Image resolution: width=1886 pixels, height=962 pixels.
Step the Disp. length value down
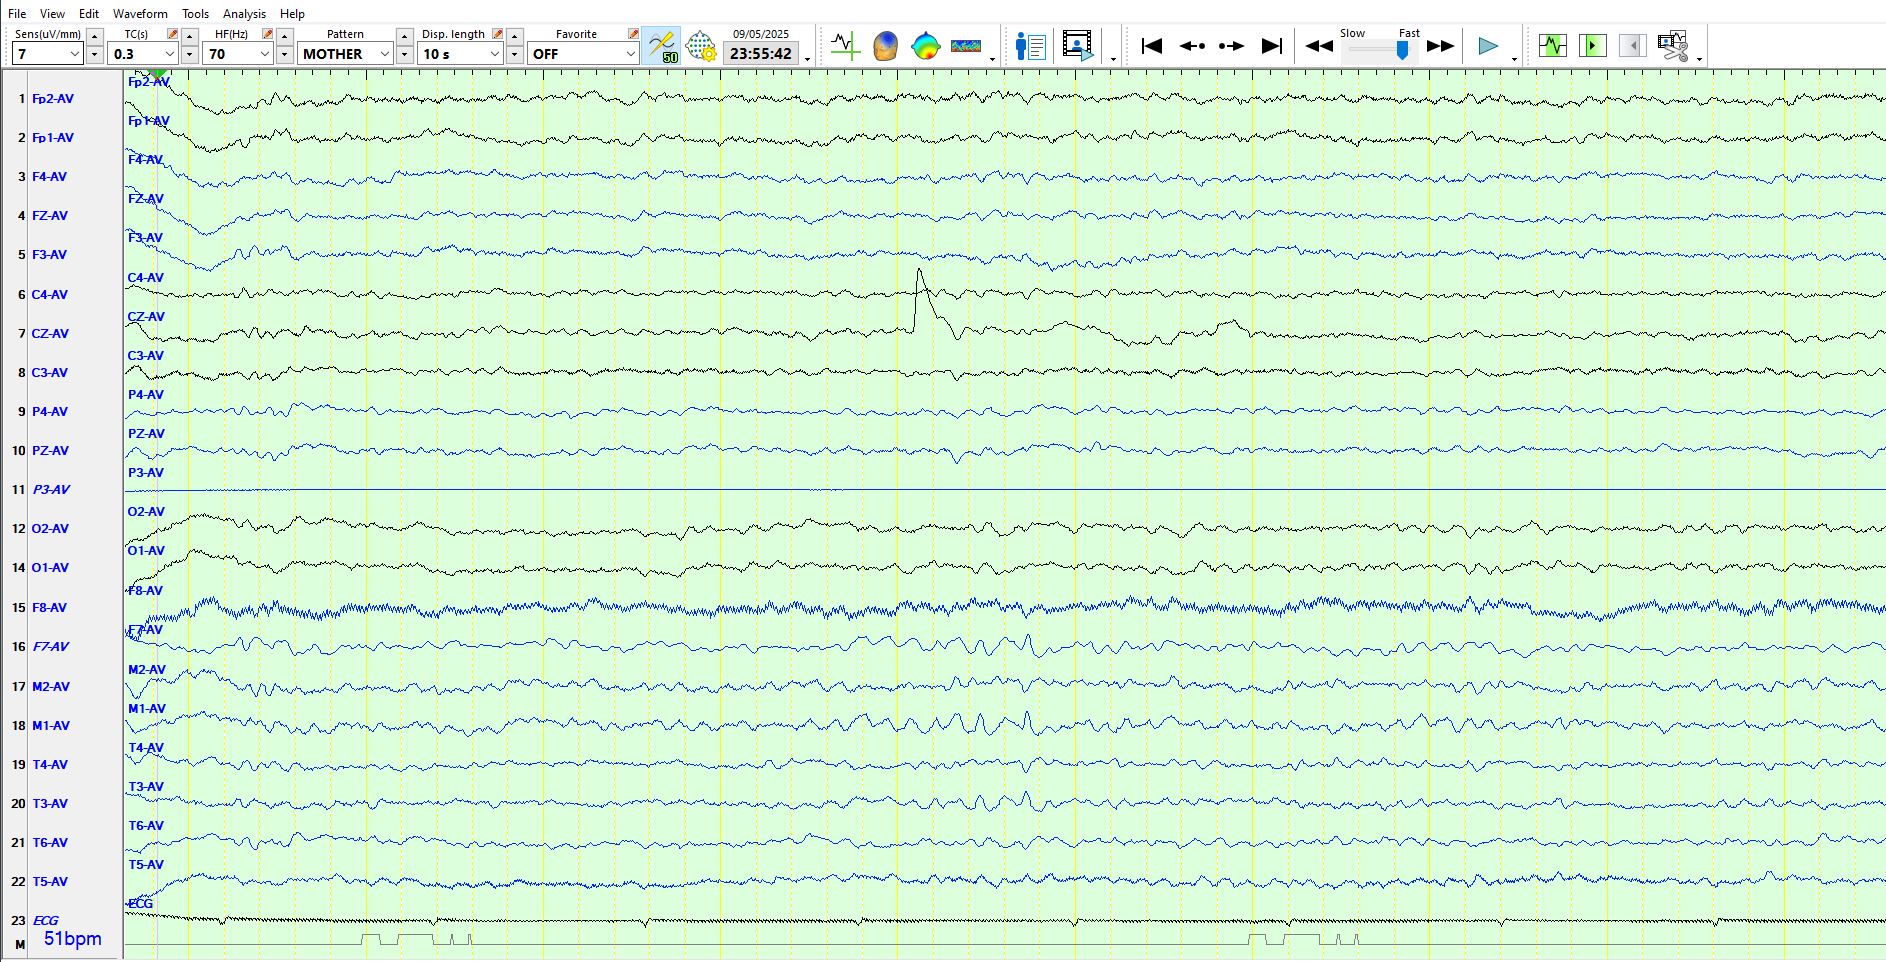(x=515, y=54)
